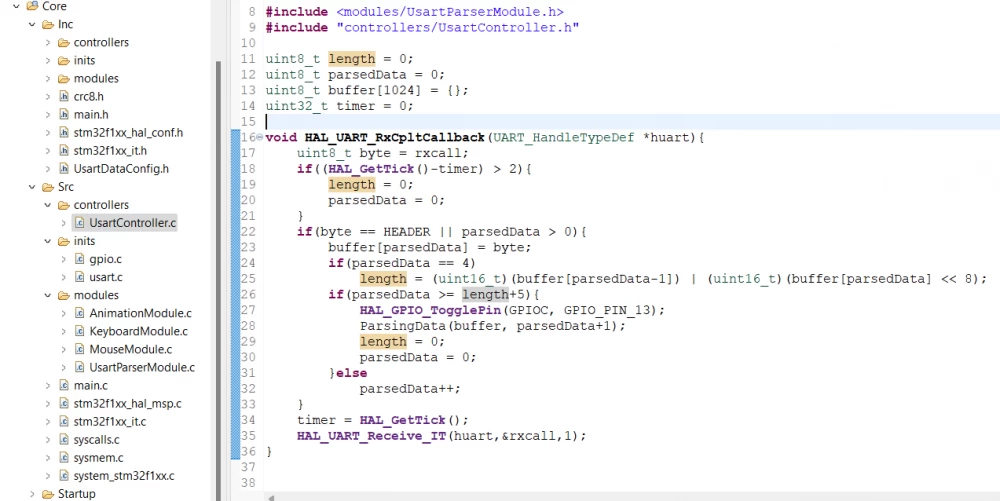The height and width of the screenshot is (501, 1000).
Task: Collapse the Inc folder
Action: point(32,24)
